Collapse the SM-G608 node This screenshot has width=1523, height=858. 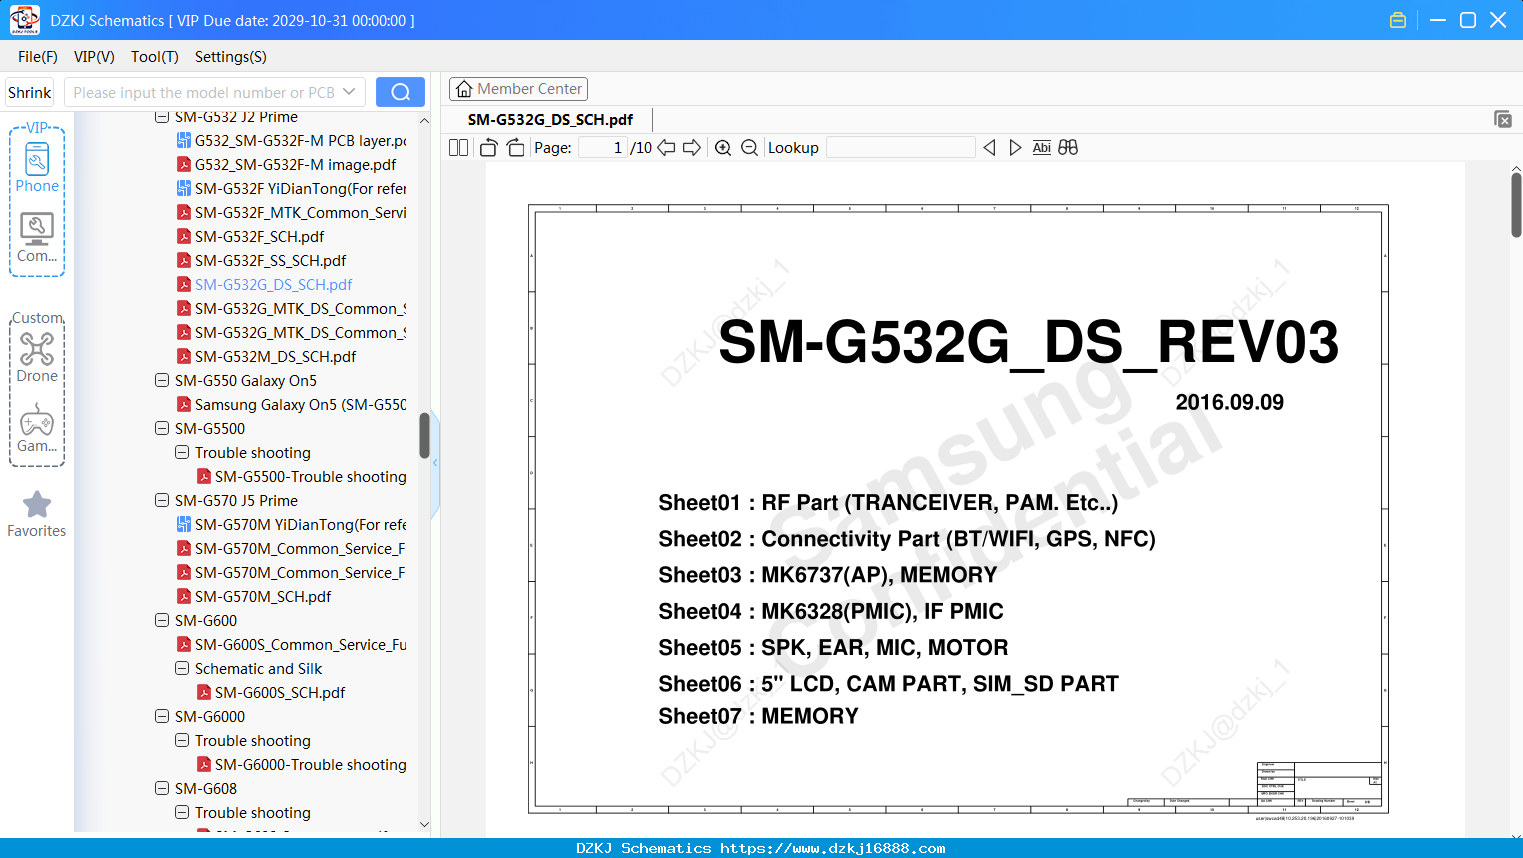pyautogui.click(x=162, y=788)
